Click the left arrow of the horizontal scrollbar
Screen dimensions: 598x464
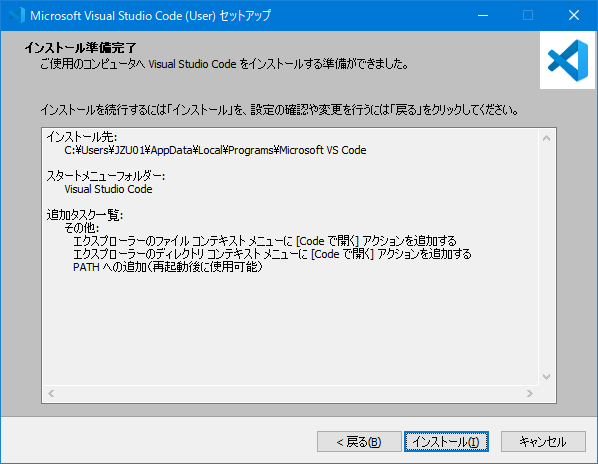click(51, 393)
